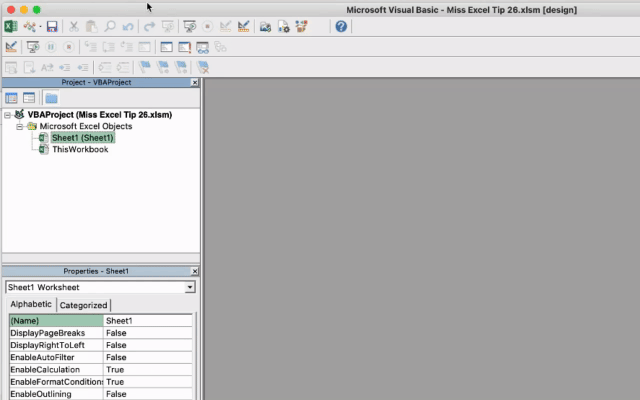Click the Insert Module icon
Image resolution: width=640 pixels, height=400 pixels.
[29, 27]
